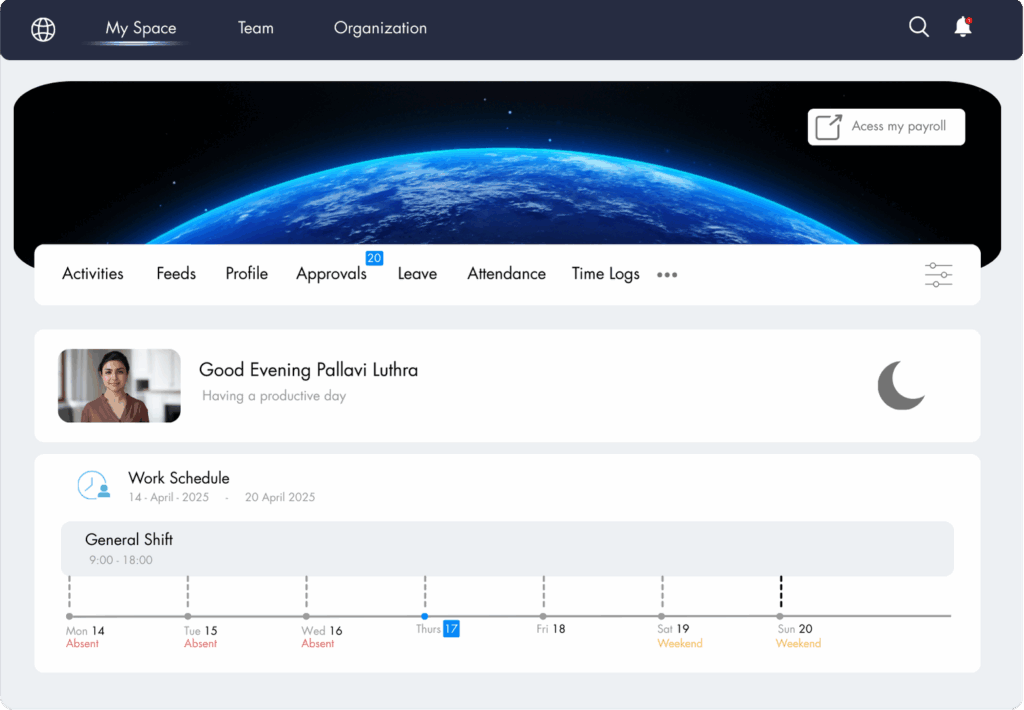This screenshot has height=710, width=1024.
Task: Click the filter sliders settings icon
Action: 938,275
